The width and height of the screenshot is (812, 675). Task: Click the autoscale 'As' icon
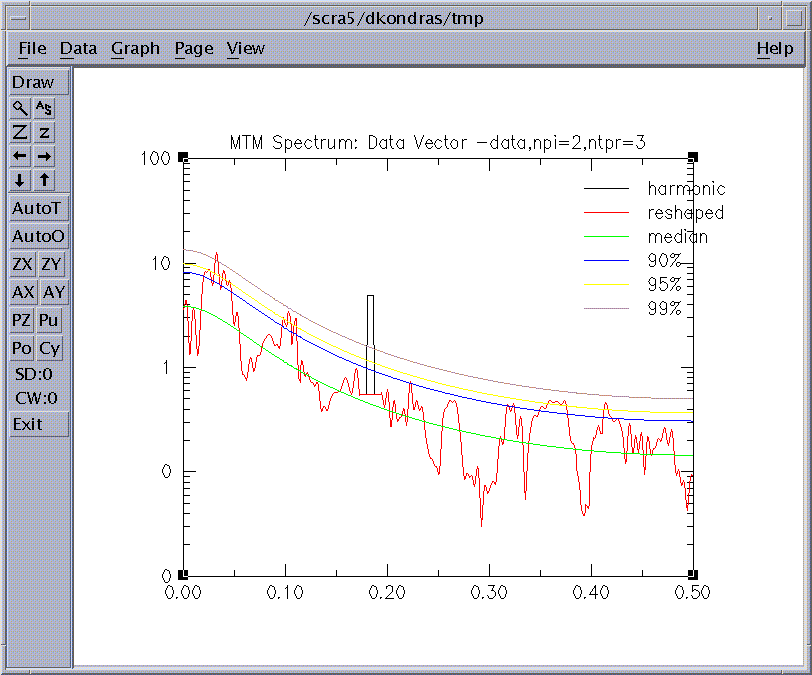[45, 108]
